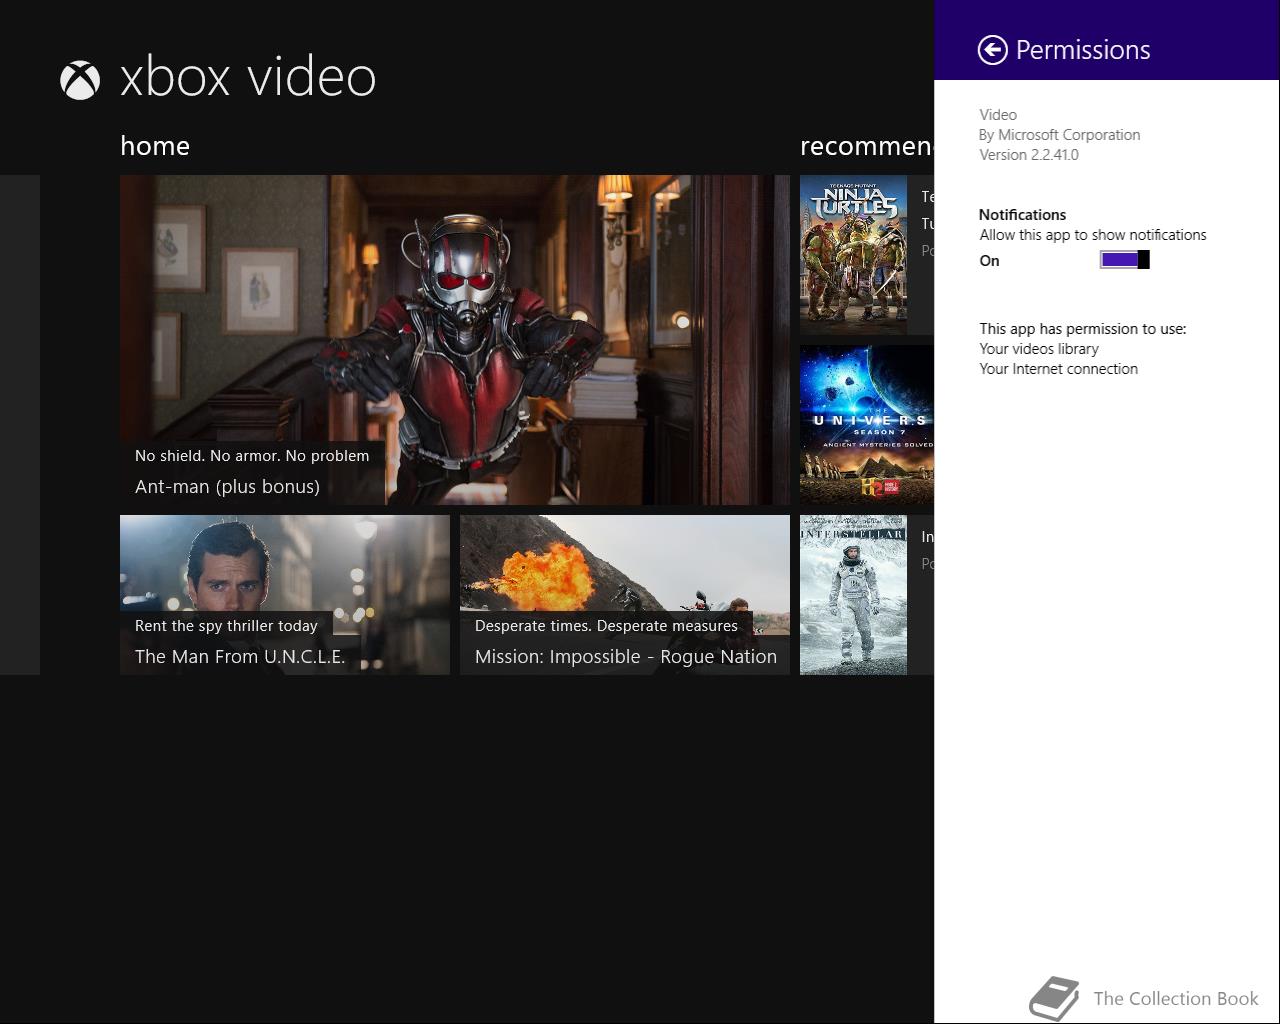Click the back arrow in Permissions panel

(x=992, y=50)
